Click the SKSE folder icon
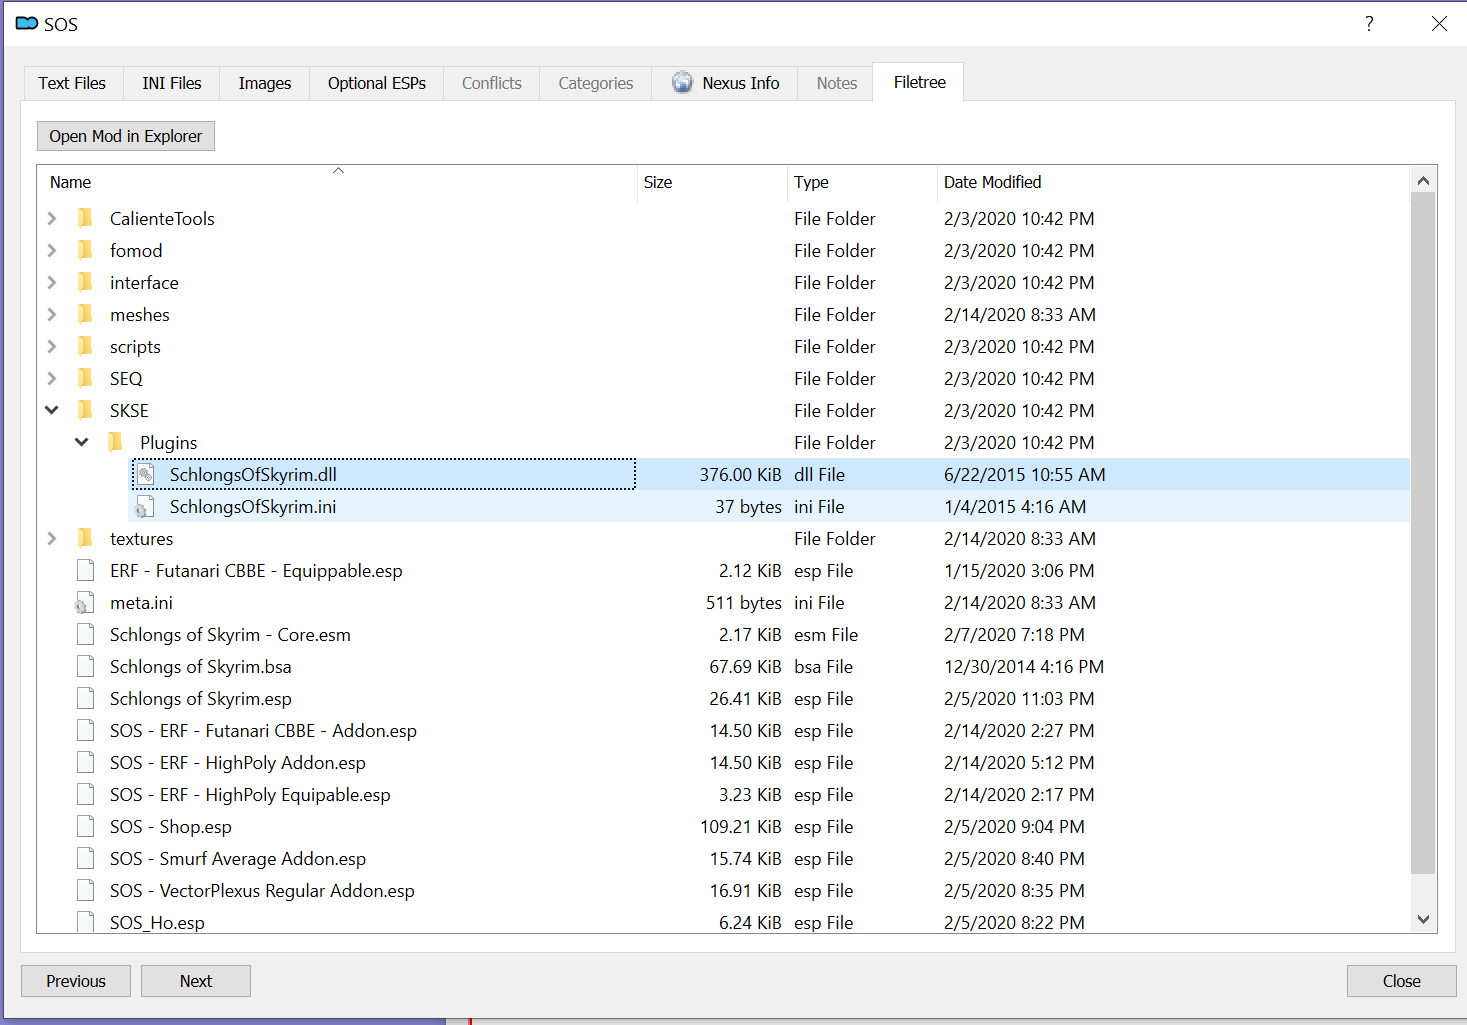The image size is (1467, 1025). (85, 410)
